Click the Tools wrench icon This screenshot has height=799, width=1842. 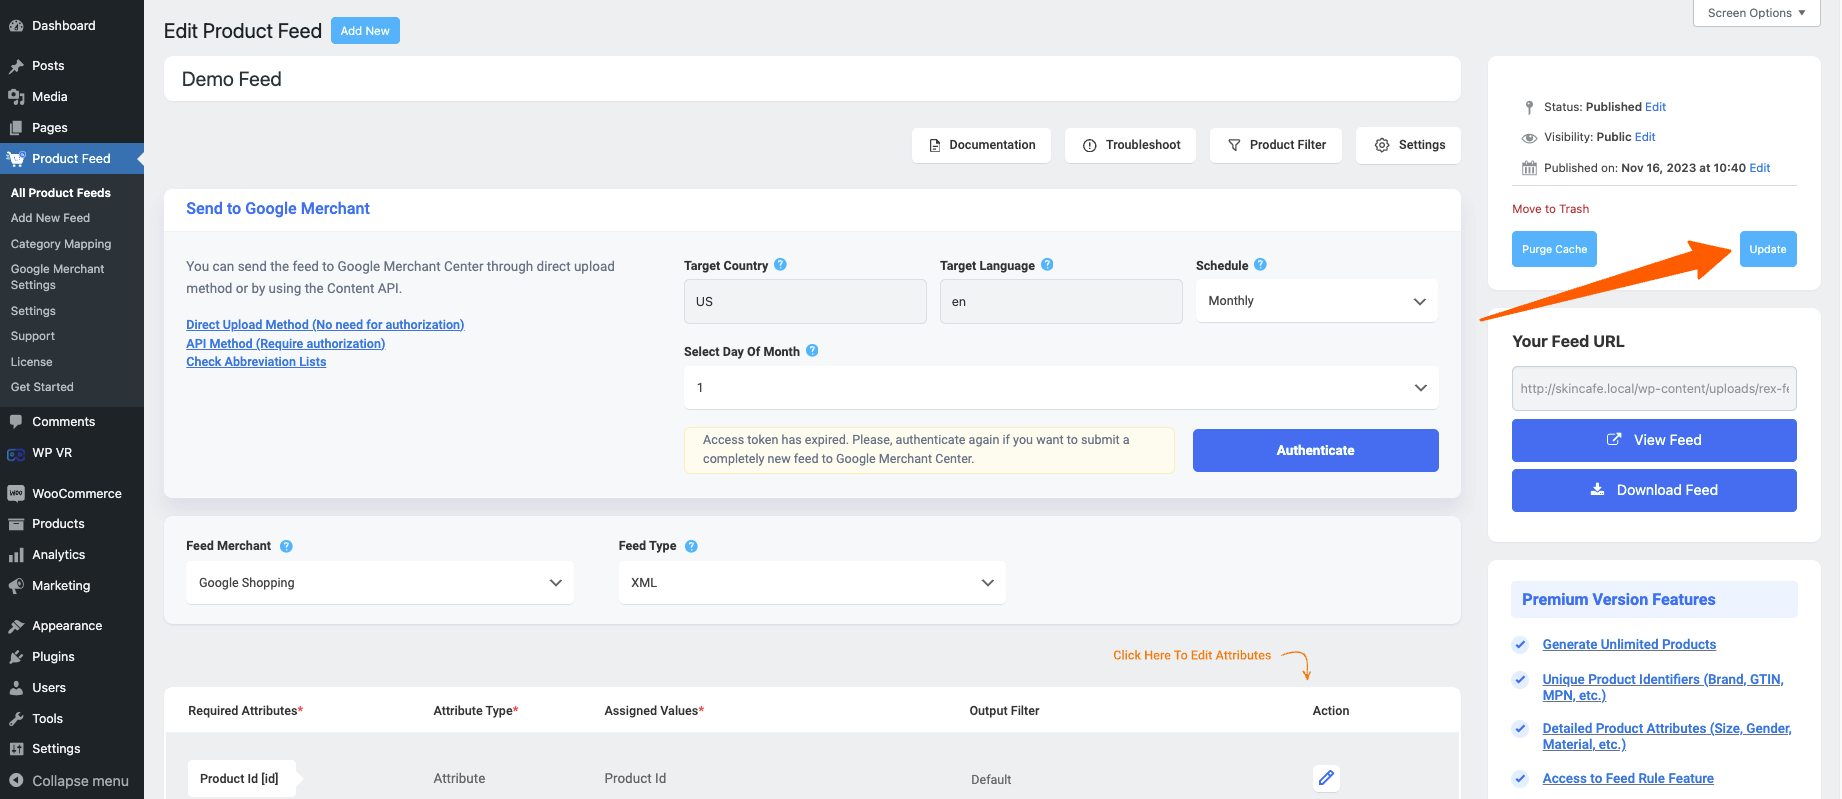pos(16,719)
